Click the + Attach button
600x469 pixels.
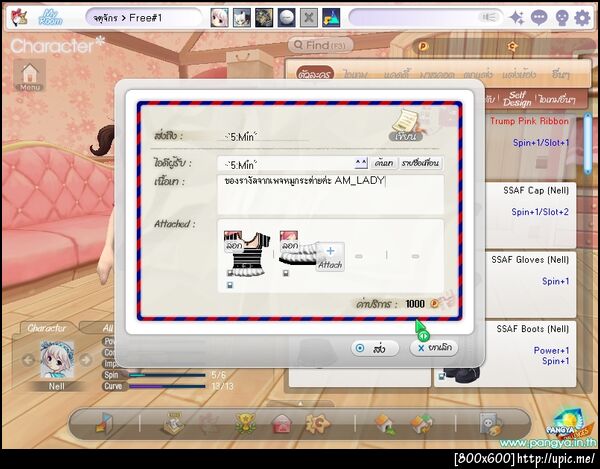[330, 257]
